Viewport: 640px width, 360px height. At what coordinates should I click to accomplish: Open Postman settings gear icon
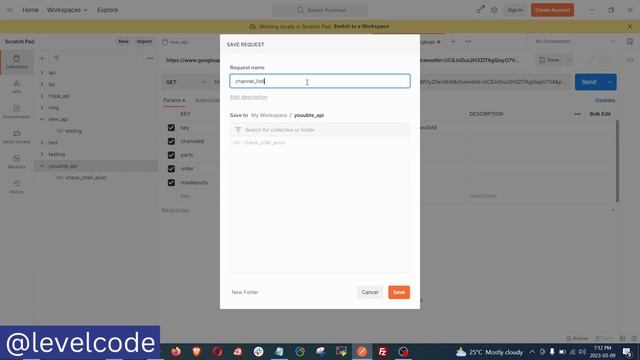point(494,10)
